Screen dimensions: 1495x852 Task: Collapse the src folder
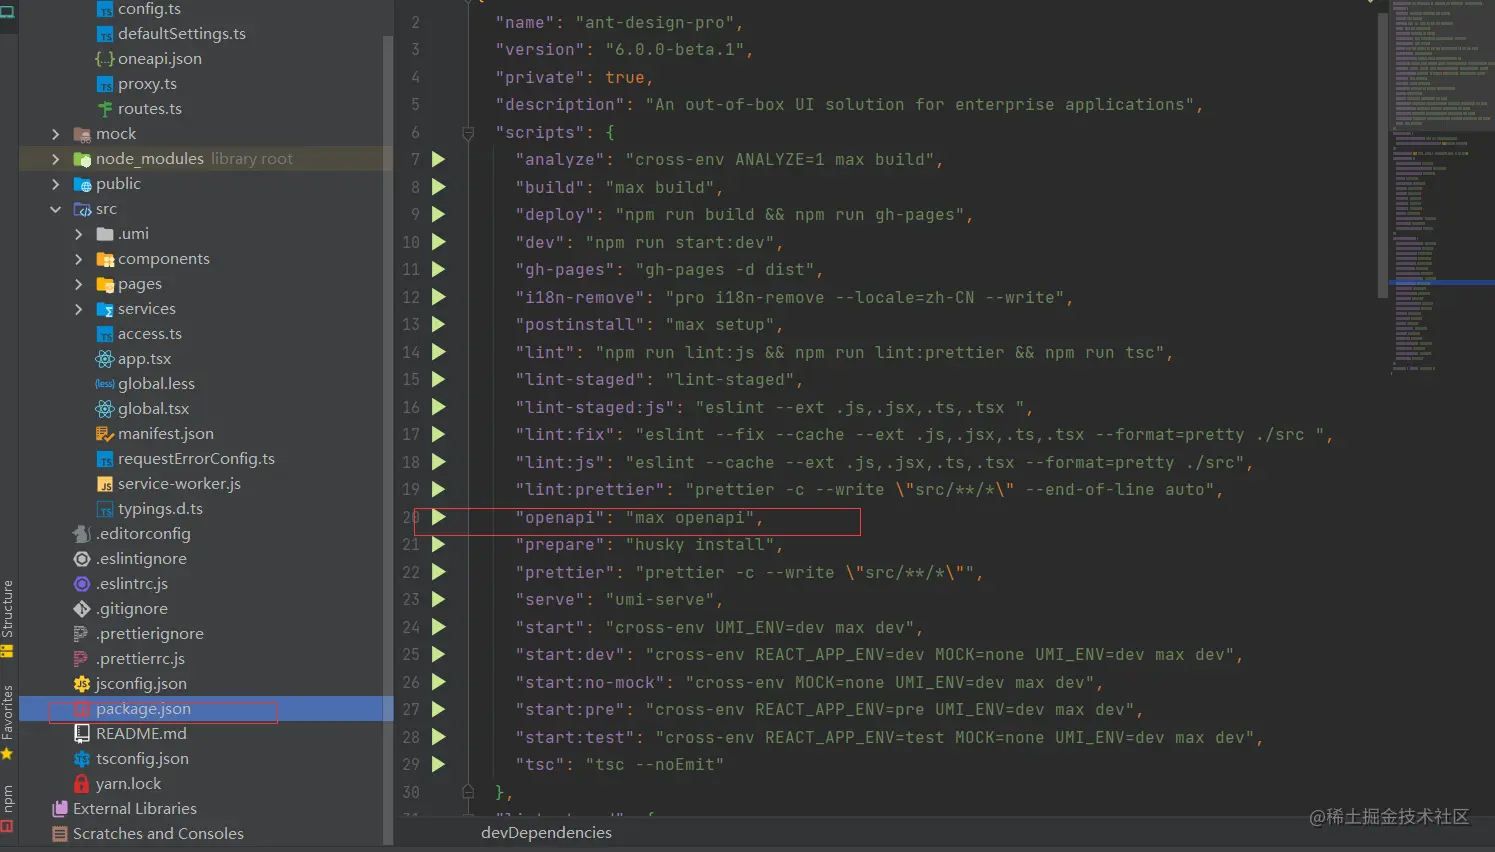(x=56, y=209)
